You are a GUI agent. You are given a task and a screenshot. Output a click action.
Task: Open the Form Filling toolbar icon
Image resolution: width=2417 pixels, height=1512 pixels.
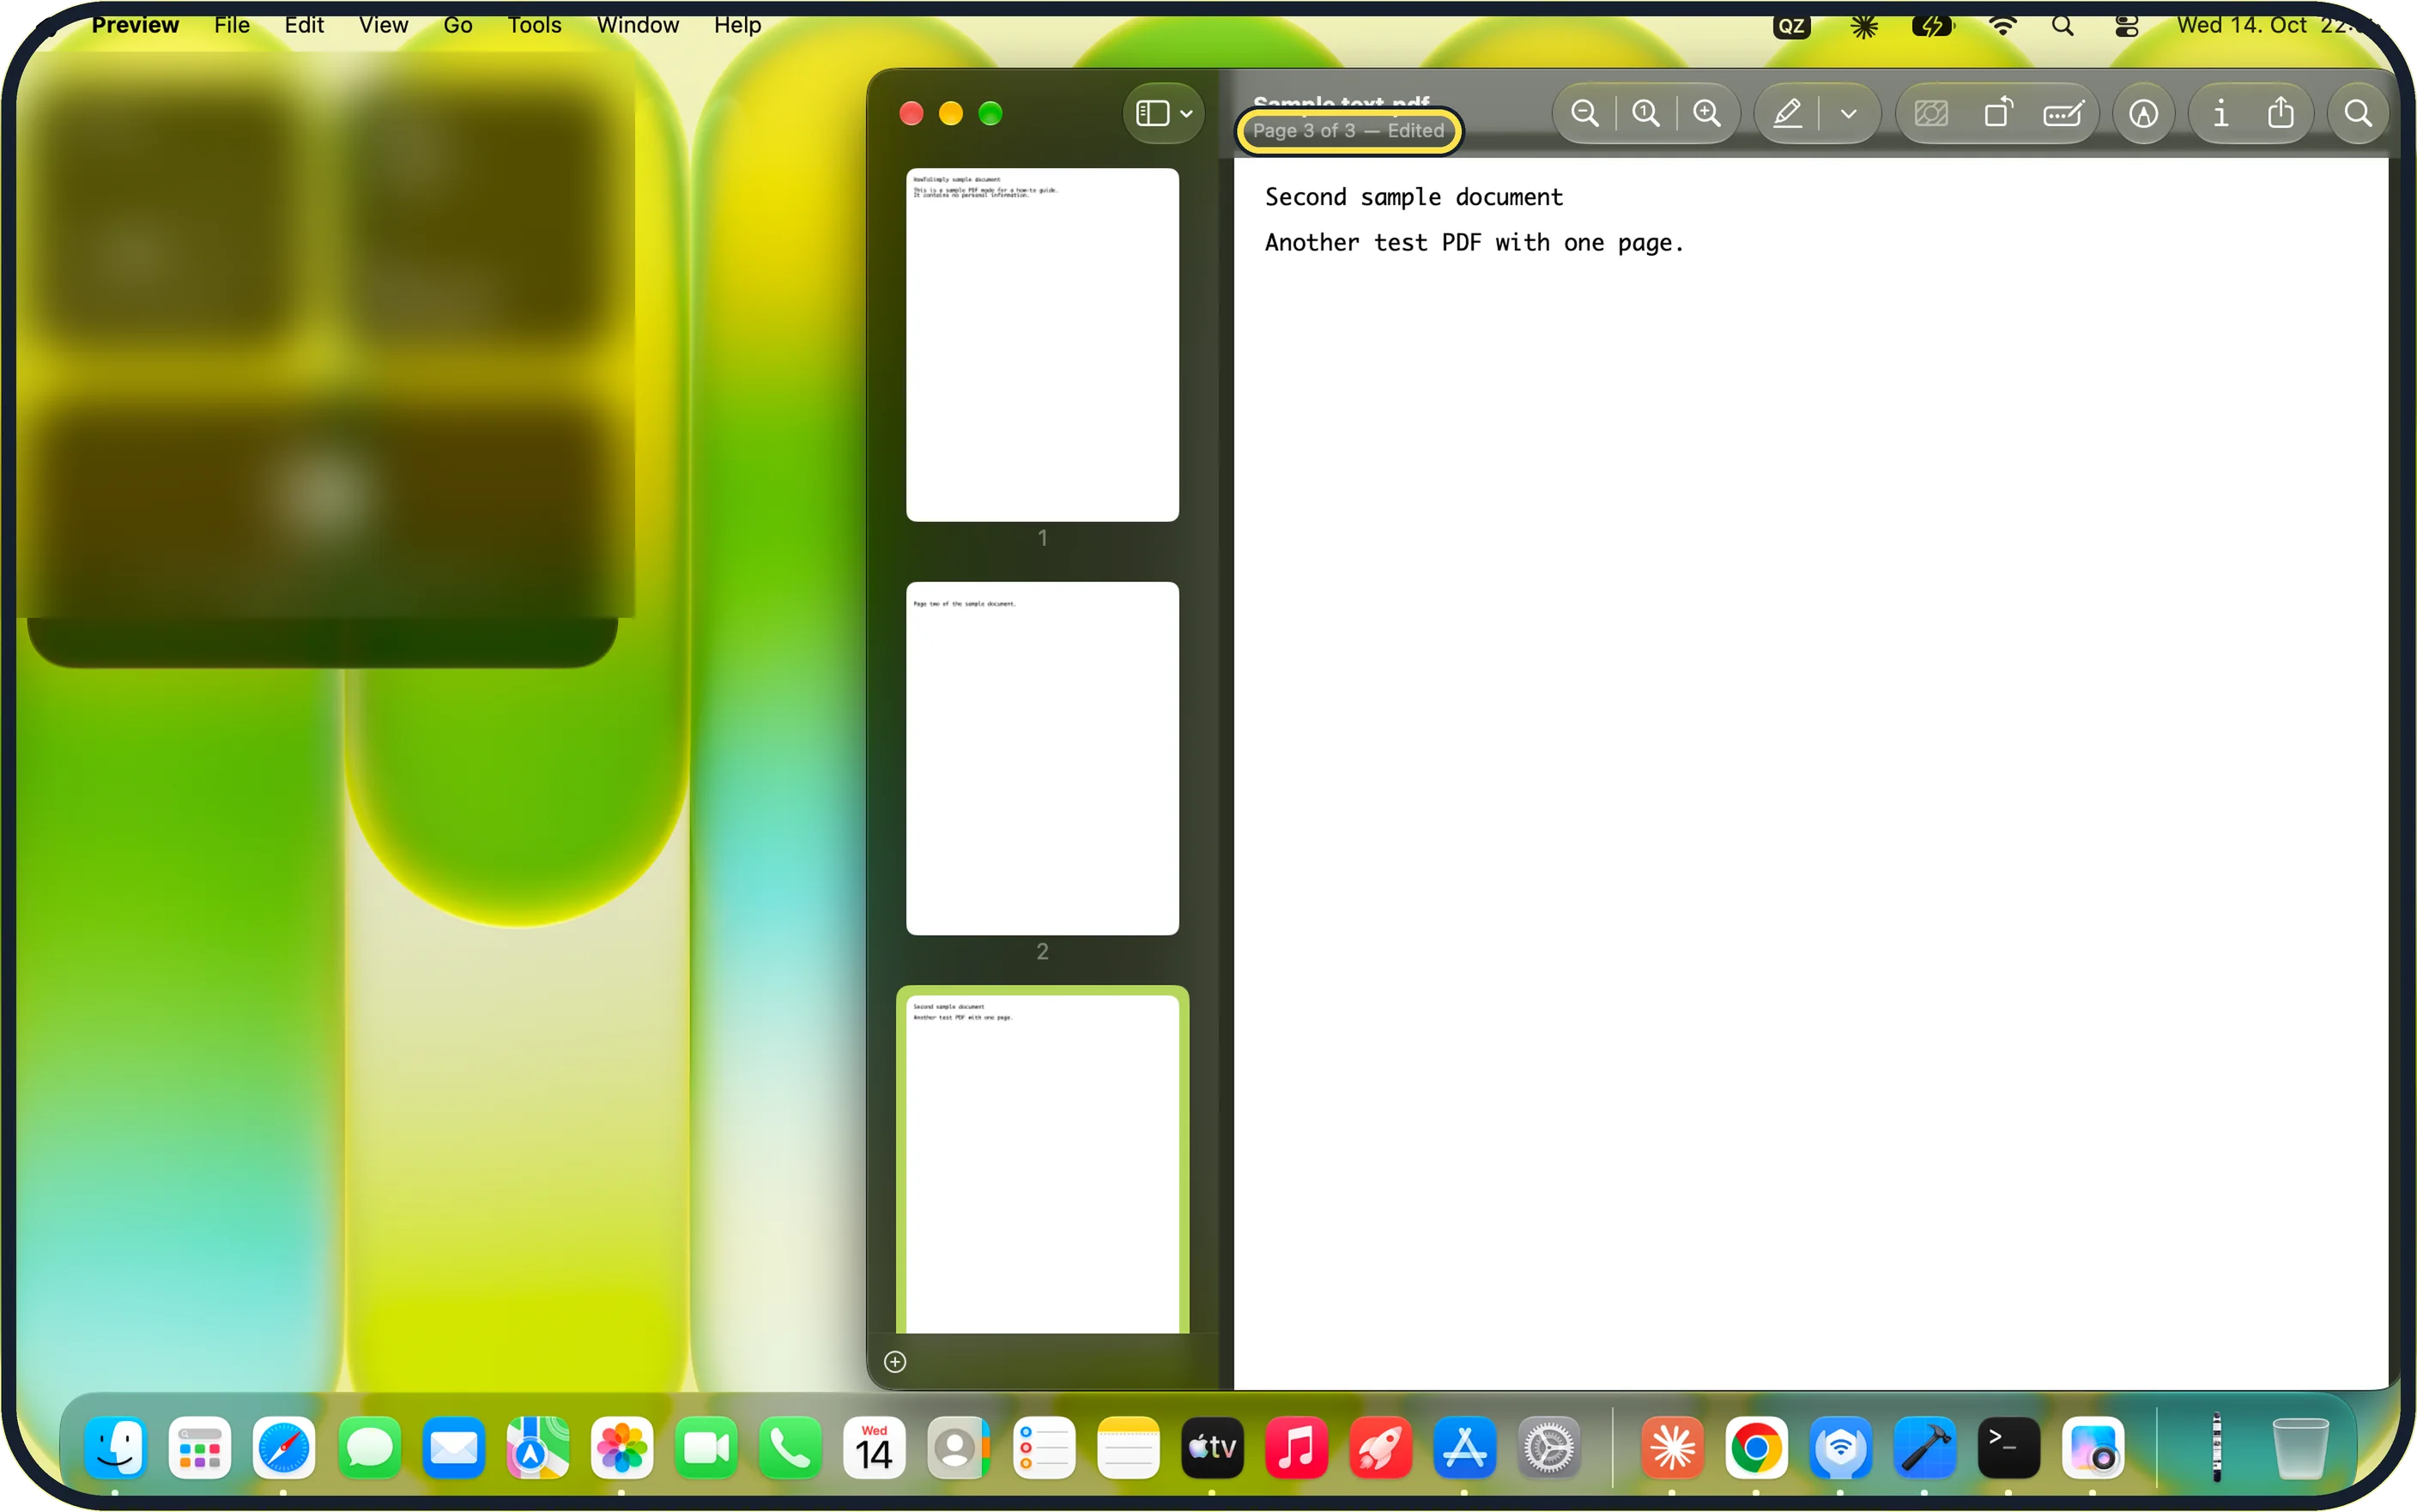pos(2063,113)
